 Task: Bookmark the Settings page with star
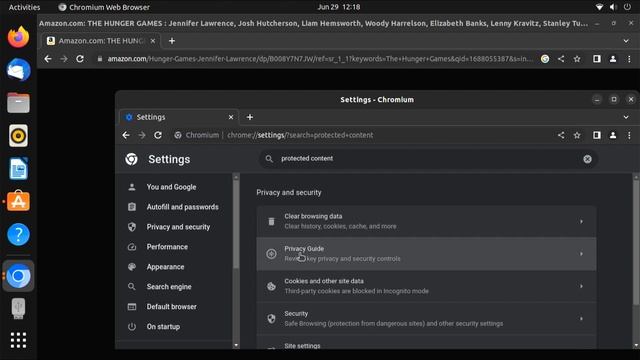(577, 135)
